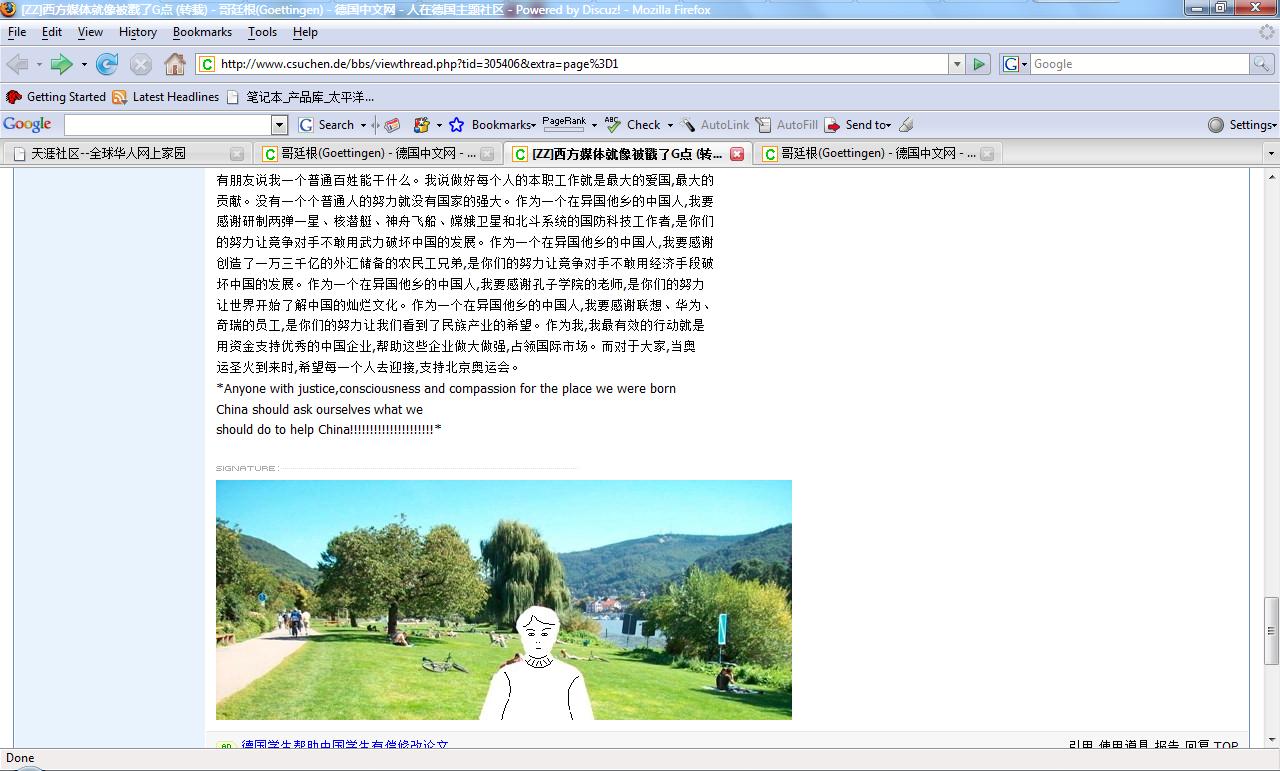Click in the Google search box at top right
The width and height of the screenshot is (1280, 771).
point(1140,64)
